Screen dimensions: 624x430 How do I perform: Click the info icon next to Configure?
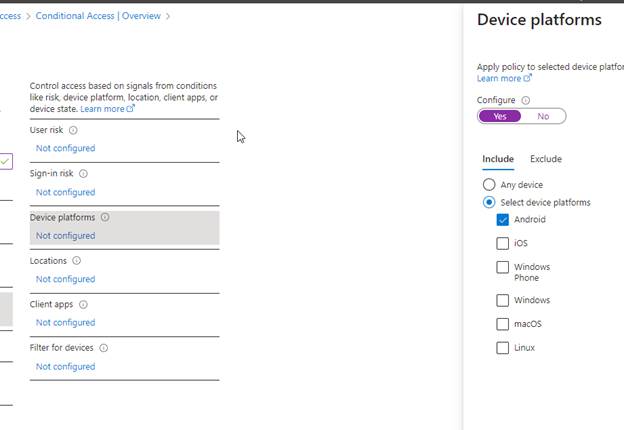[x=526, y=100]
